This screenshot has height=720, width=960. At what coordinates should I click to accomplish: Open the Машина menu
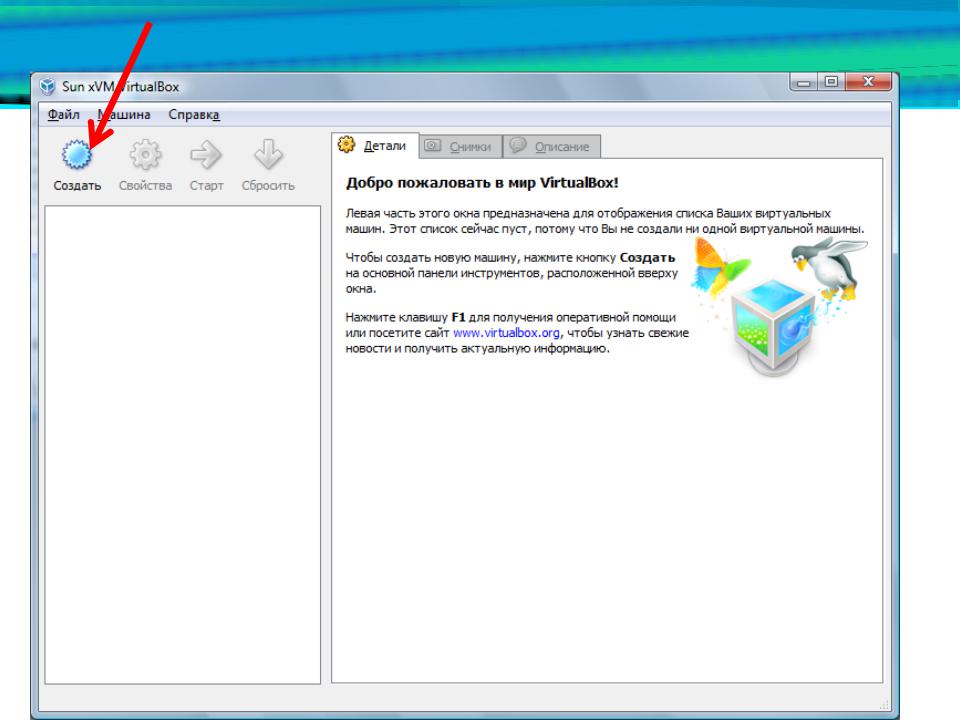[x=124, y=114]
